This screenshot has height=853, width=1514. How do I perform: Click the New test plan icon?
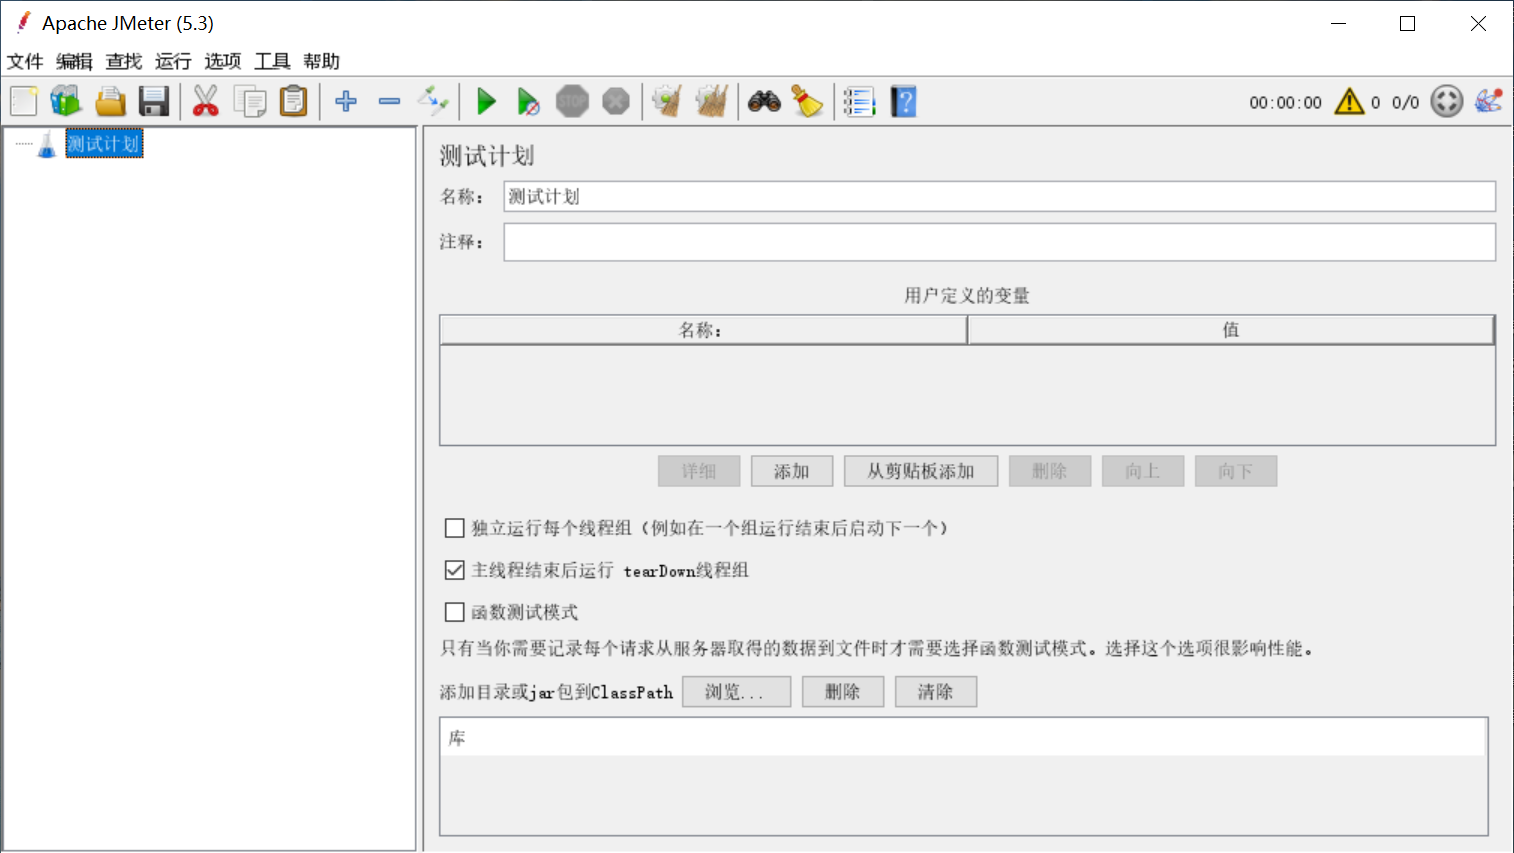23,101
